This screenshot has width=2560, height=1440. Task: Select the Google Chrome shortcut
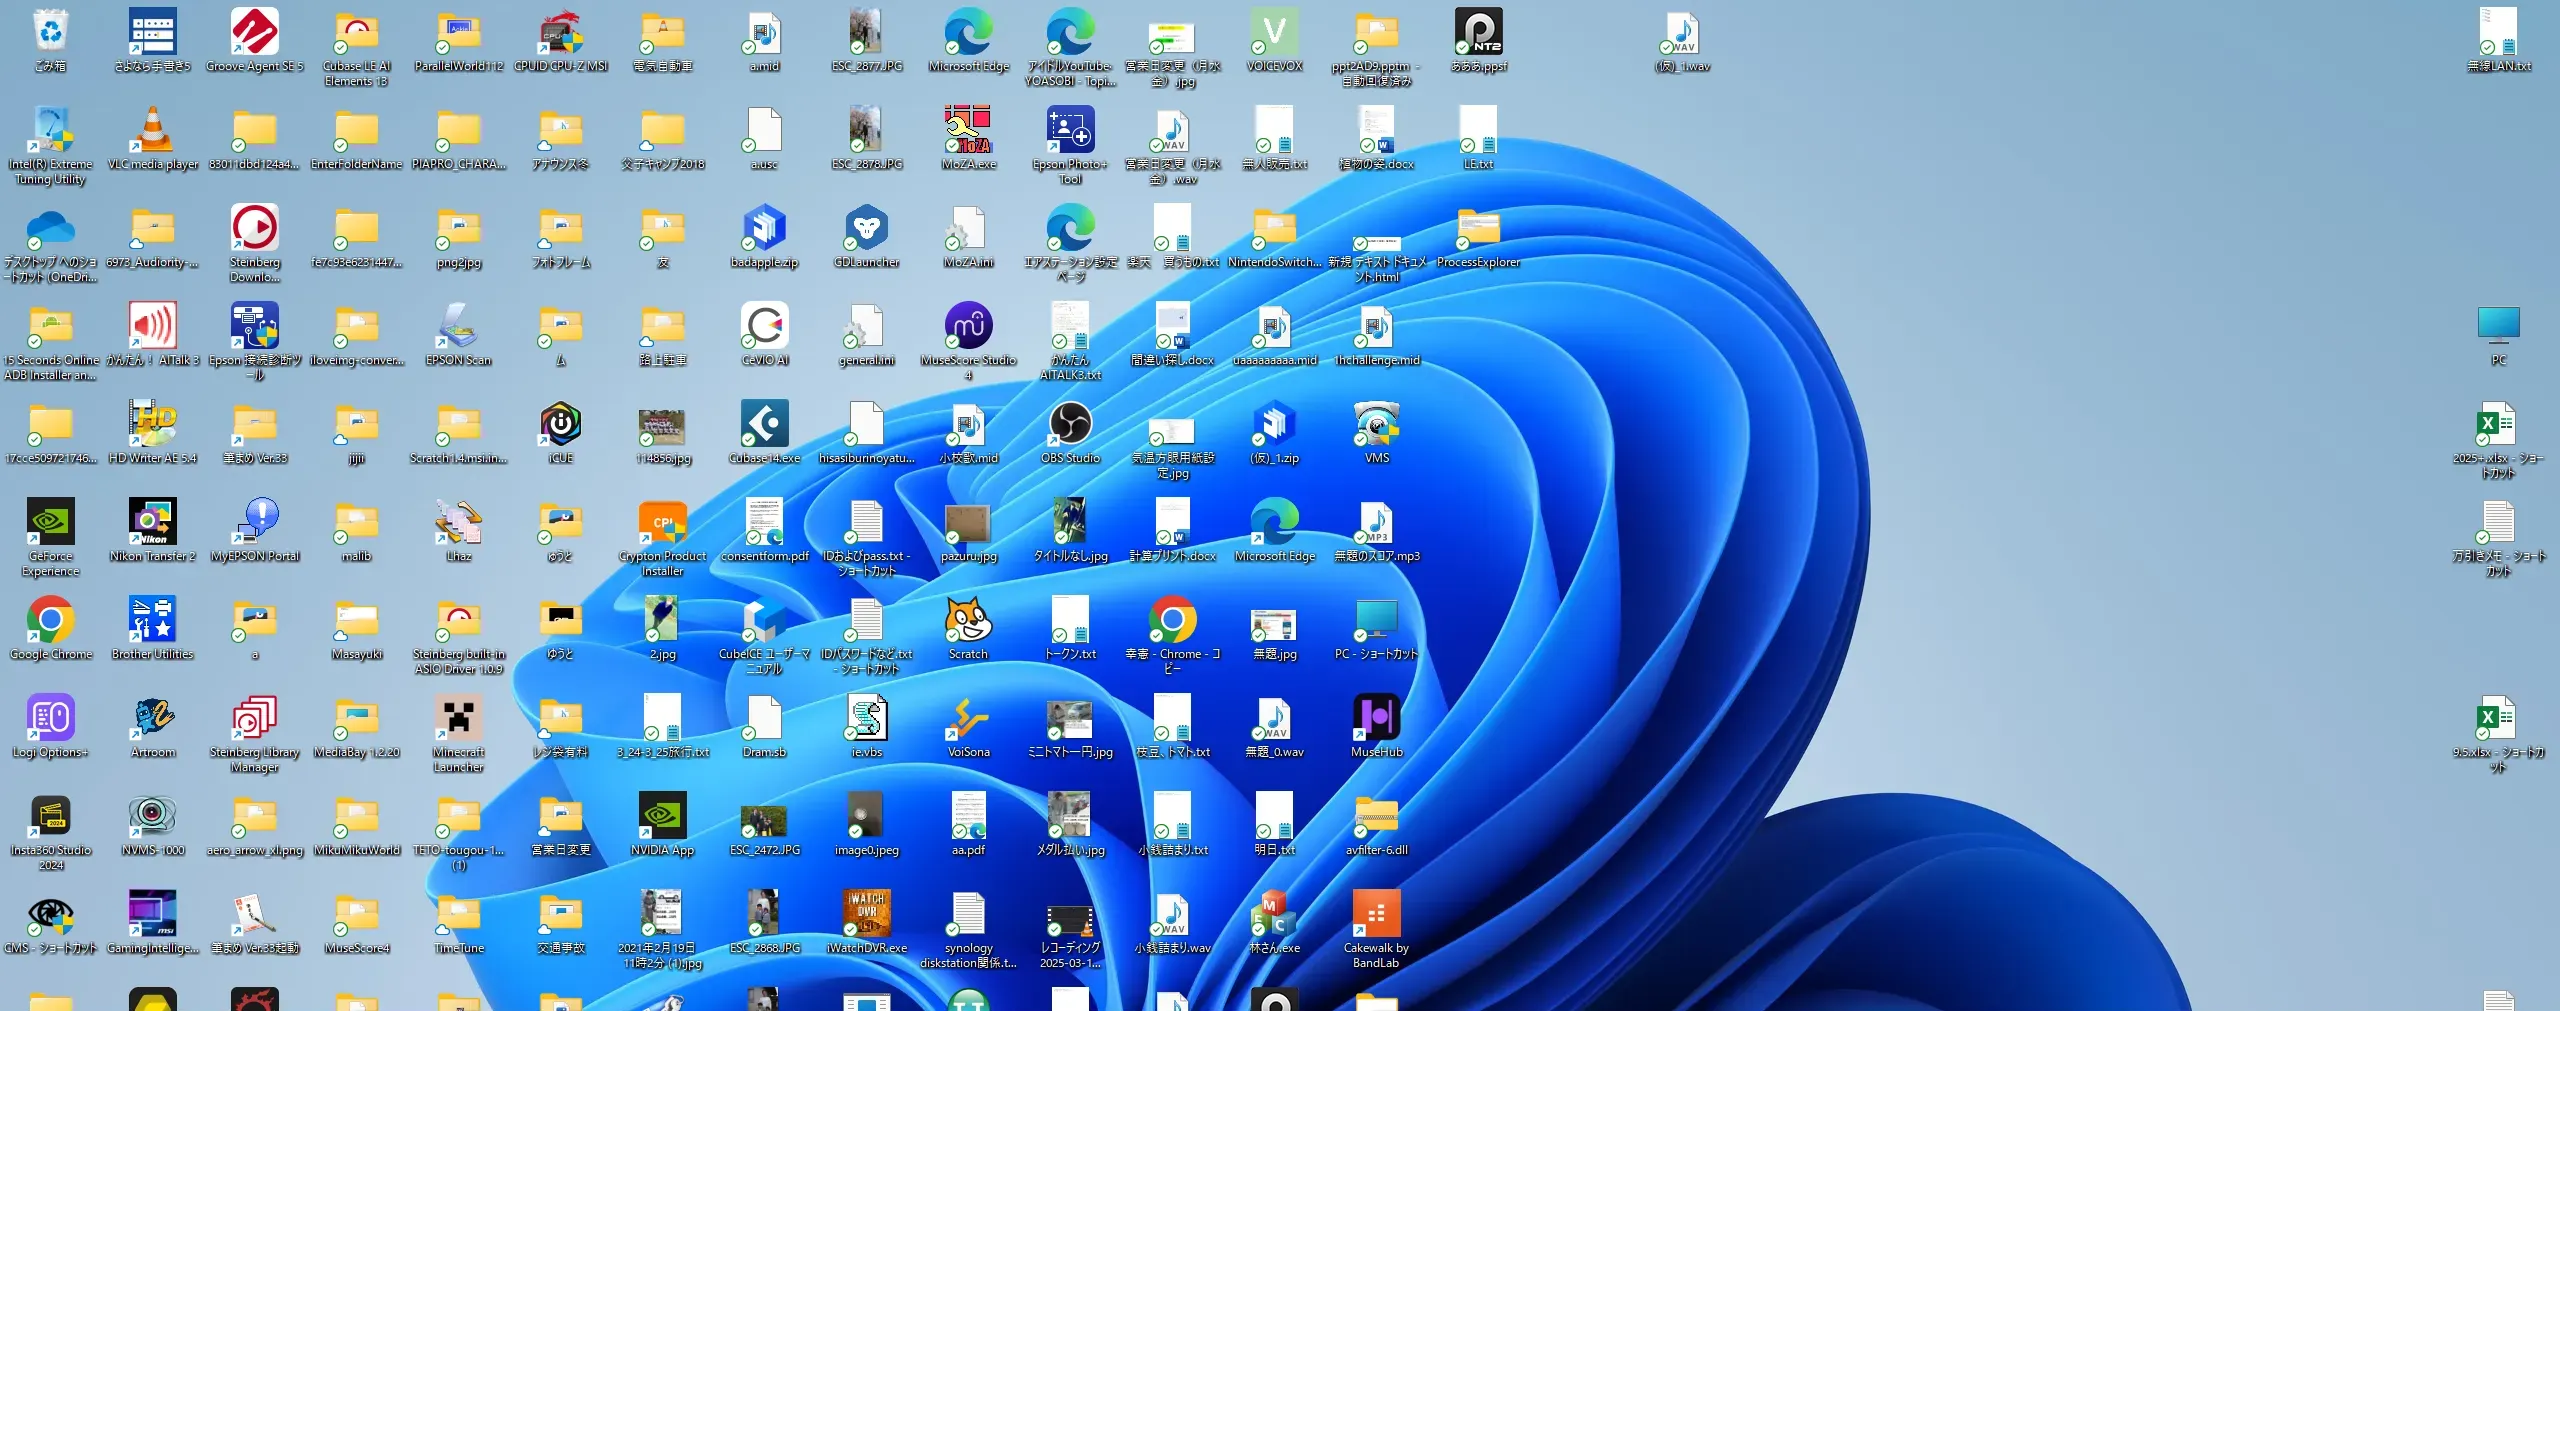coord(50,620)
